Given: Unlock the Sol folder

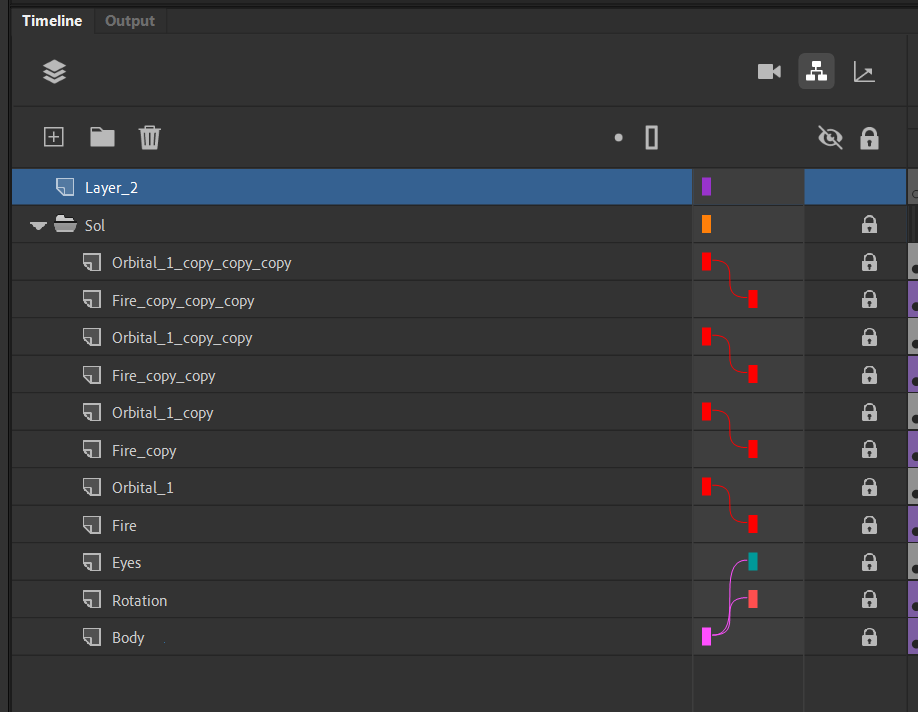Looking at the screenshot, I should (869, 225).
